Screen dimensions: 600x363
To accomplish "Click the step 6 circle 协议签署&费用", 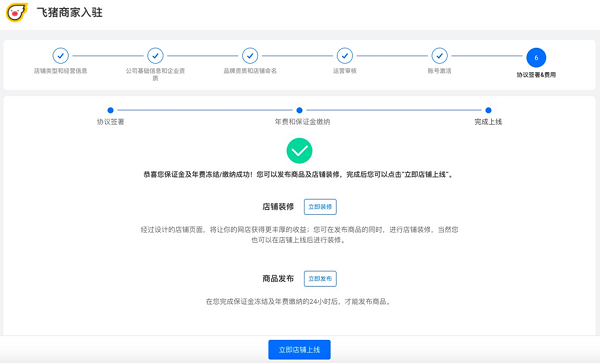I will [x=536, y=57].
